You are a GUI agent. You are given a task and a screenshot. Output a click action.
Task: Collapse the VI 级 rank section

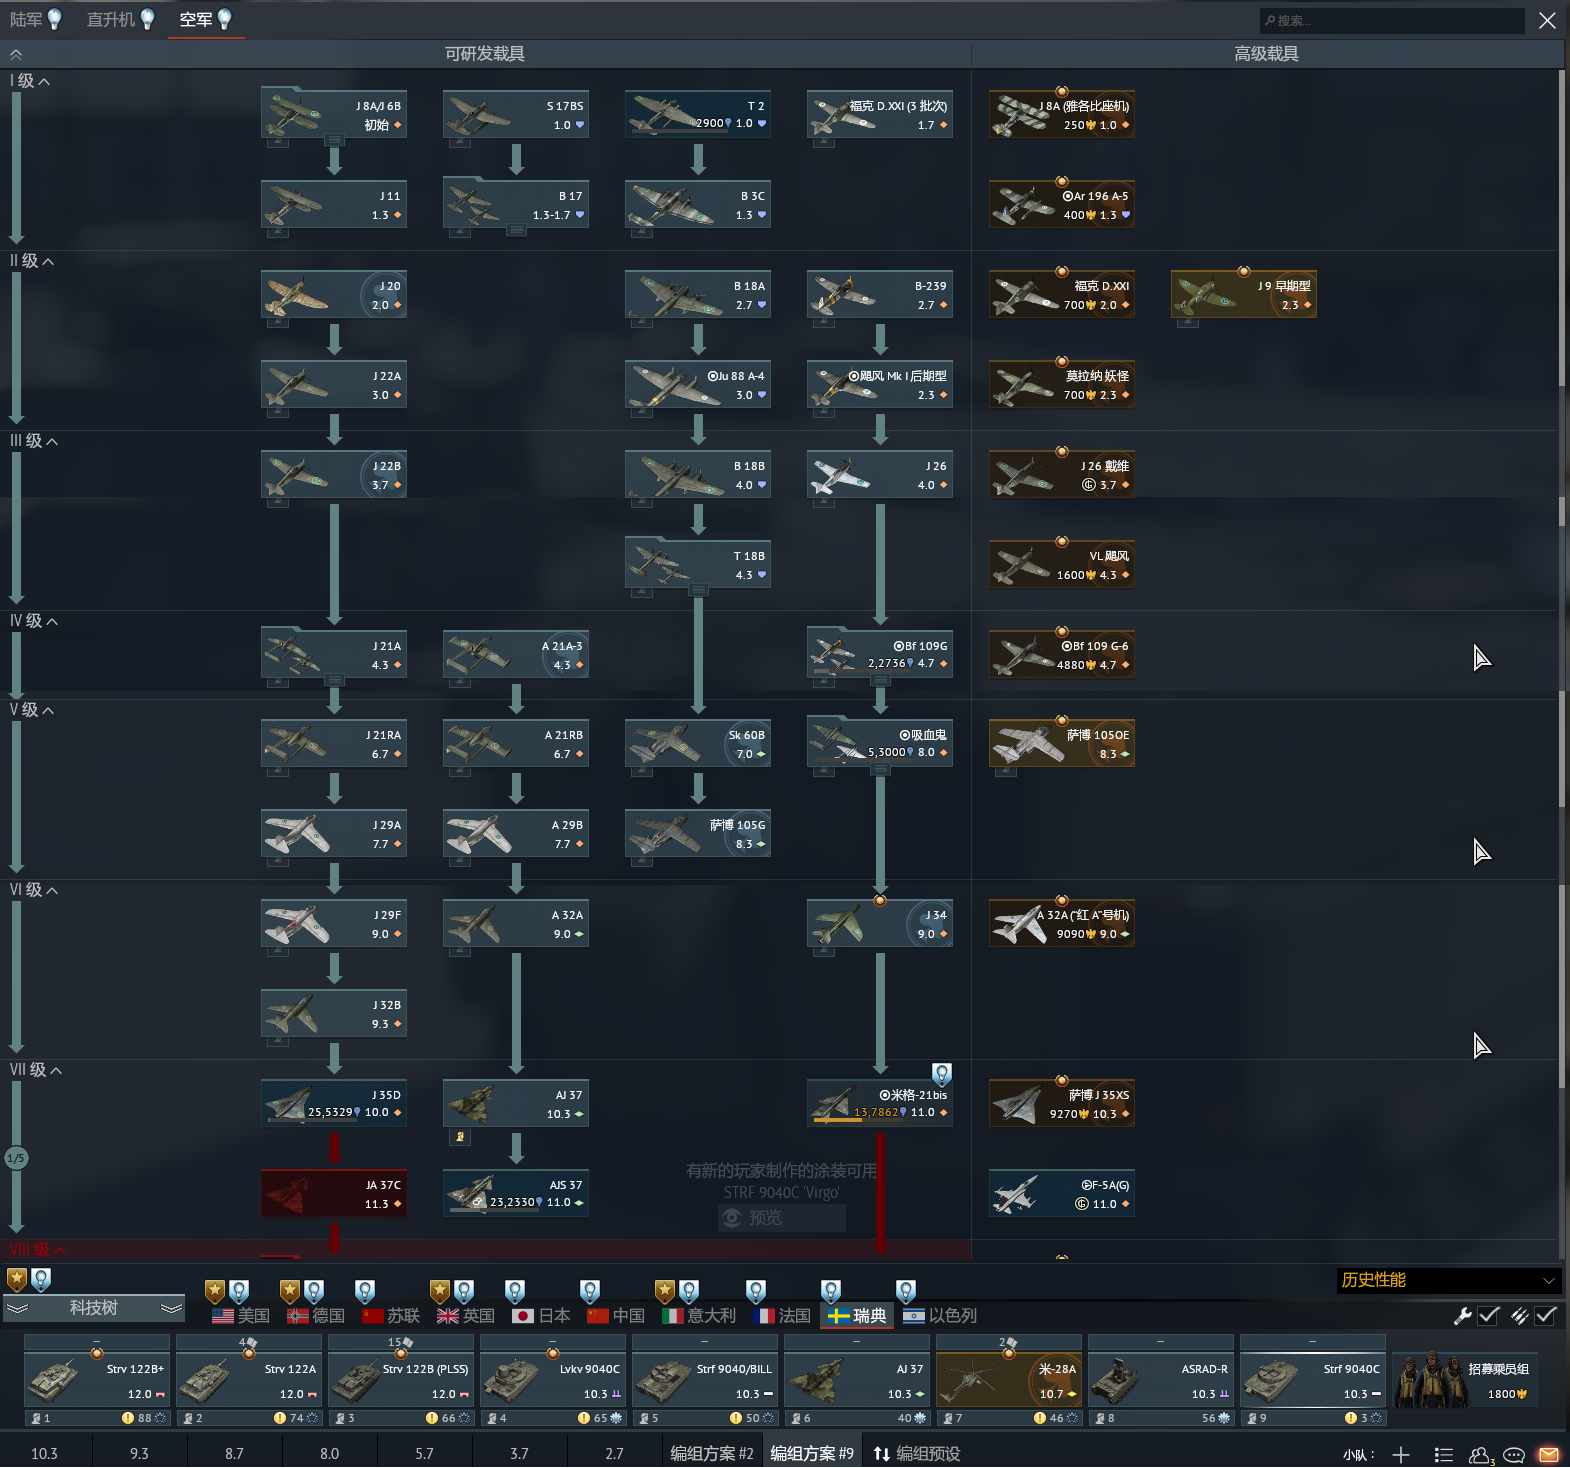(x=34, y=890)
